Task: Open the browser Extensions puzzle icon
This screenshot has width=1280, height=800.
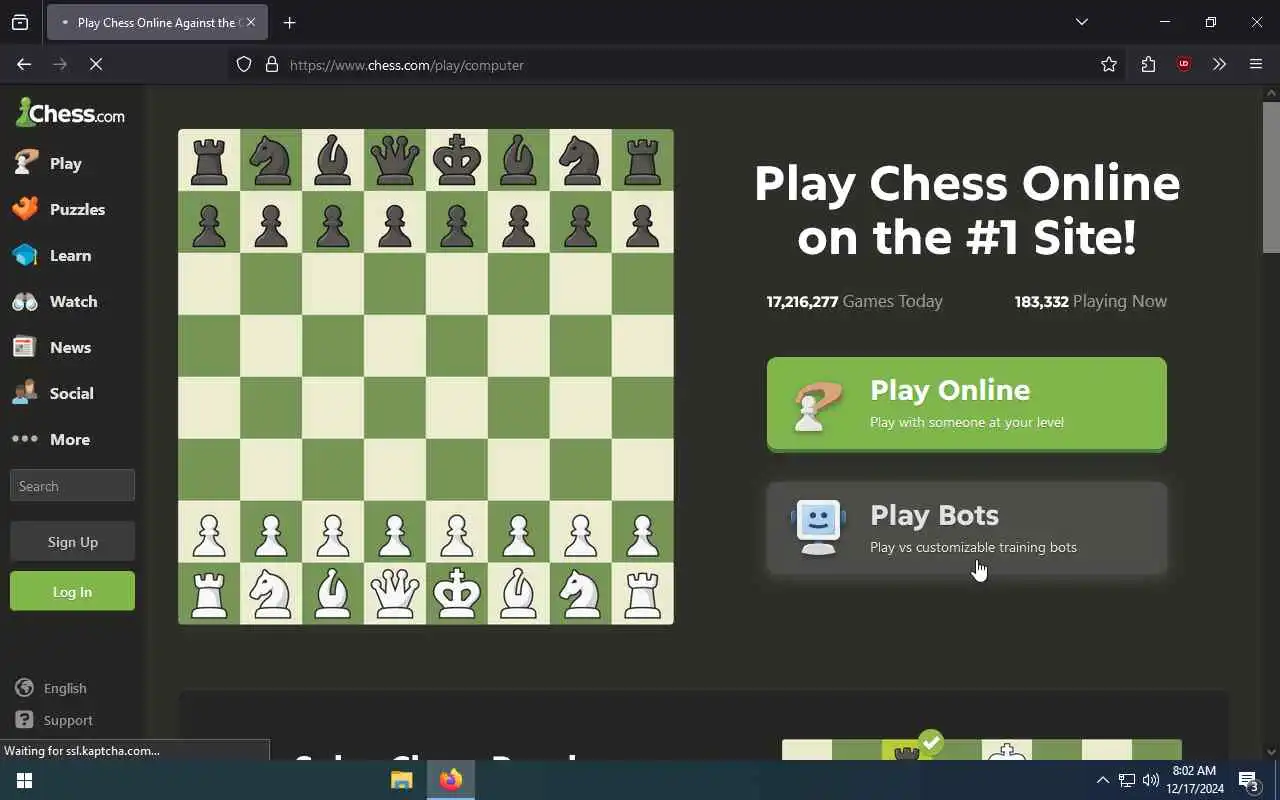Action: coord(1148,64)
